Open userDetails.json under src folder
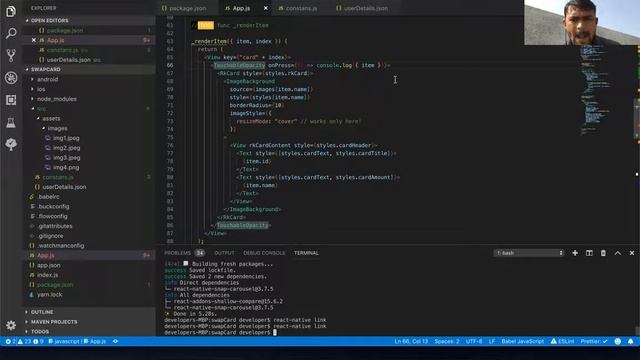Image resolution: width=640 pixels, height=360 pixels. (x=64, y=187)
